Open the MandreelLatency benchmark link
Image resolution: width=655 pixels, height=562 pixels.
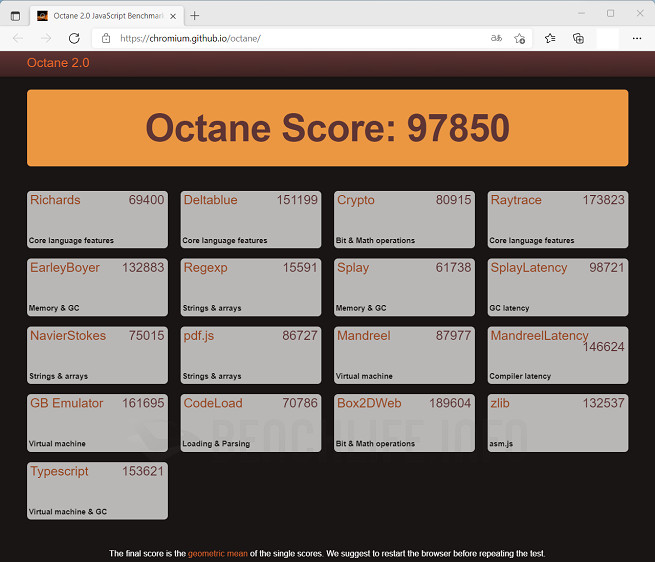(539, 336)
